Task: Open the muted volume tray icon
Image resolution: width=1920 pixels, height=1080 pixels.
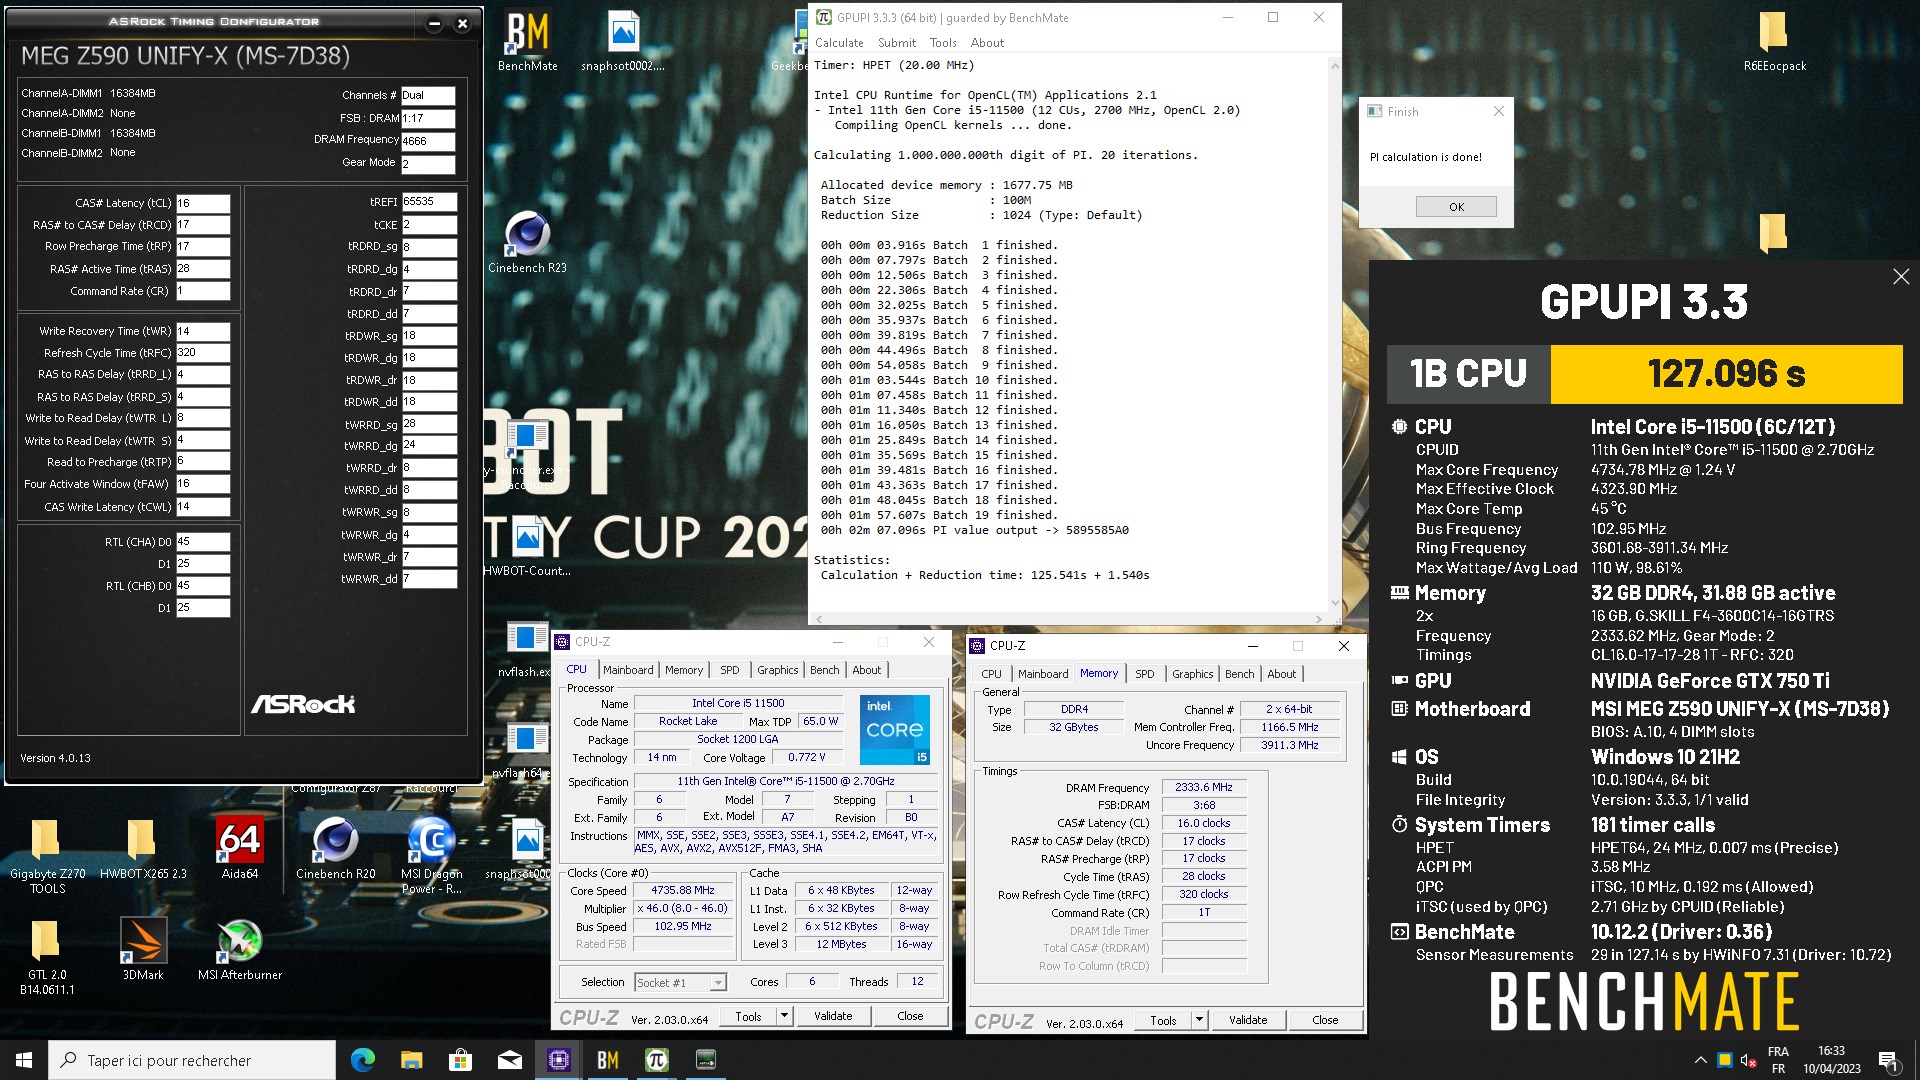Action: [1748, 1060]
